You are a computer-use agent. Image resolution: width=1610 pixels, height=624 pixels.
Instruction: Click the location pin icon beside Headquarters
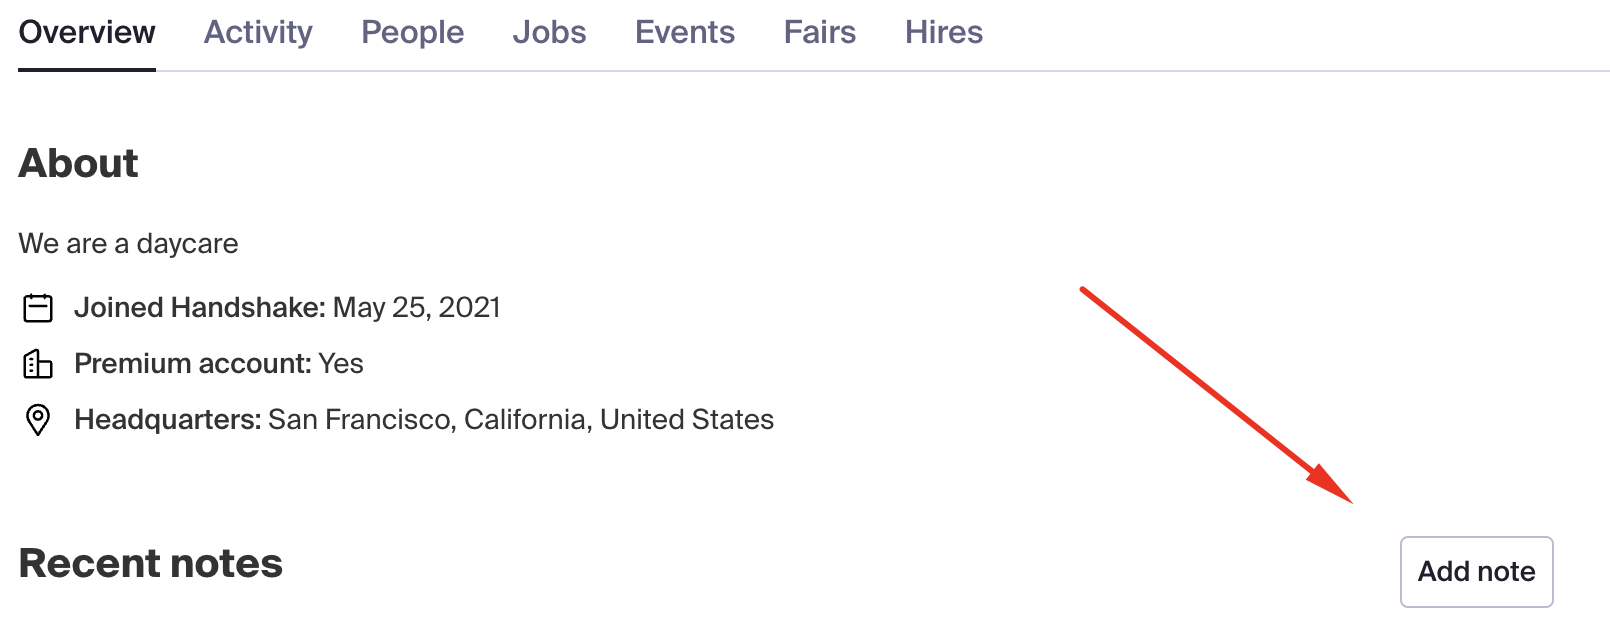point(38,420)
